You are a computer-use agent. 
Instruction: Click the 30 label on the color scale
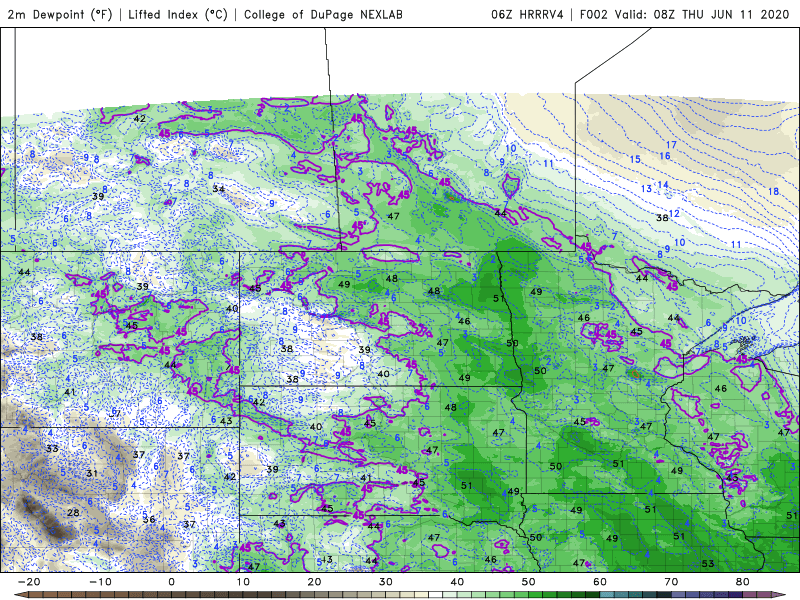click(x=386, y=582)
